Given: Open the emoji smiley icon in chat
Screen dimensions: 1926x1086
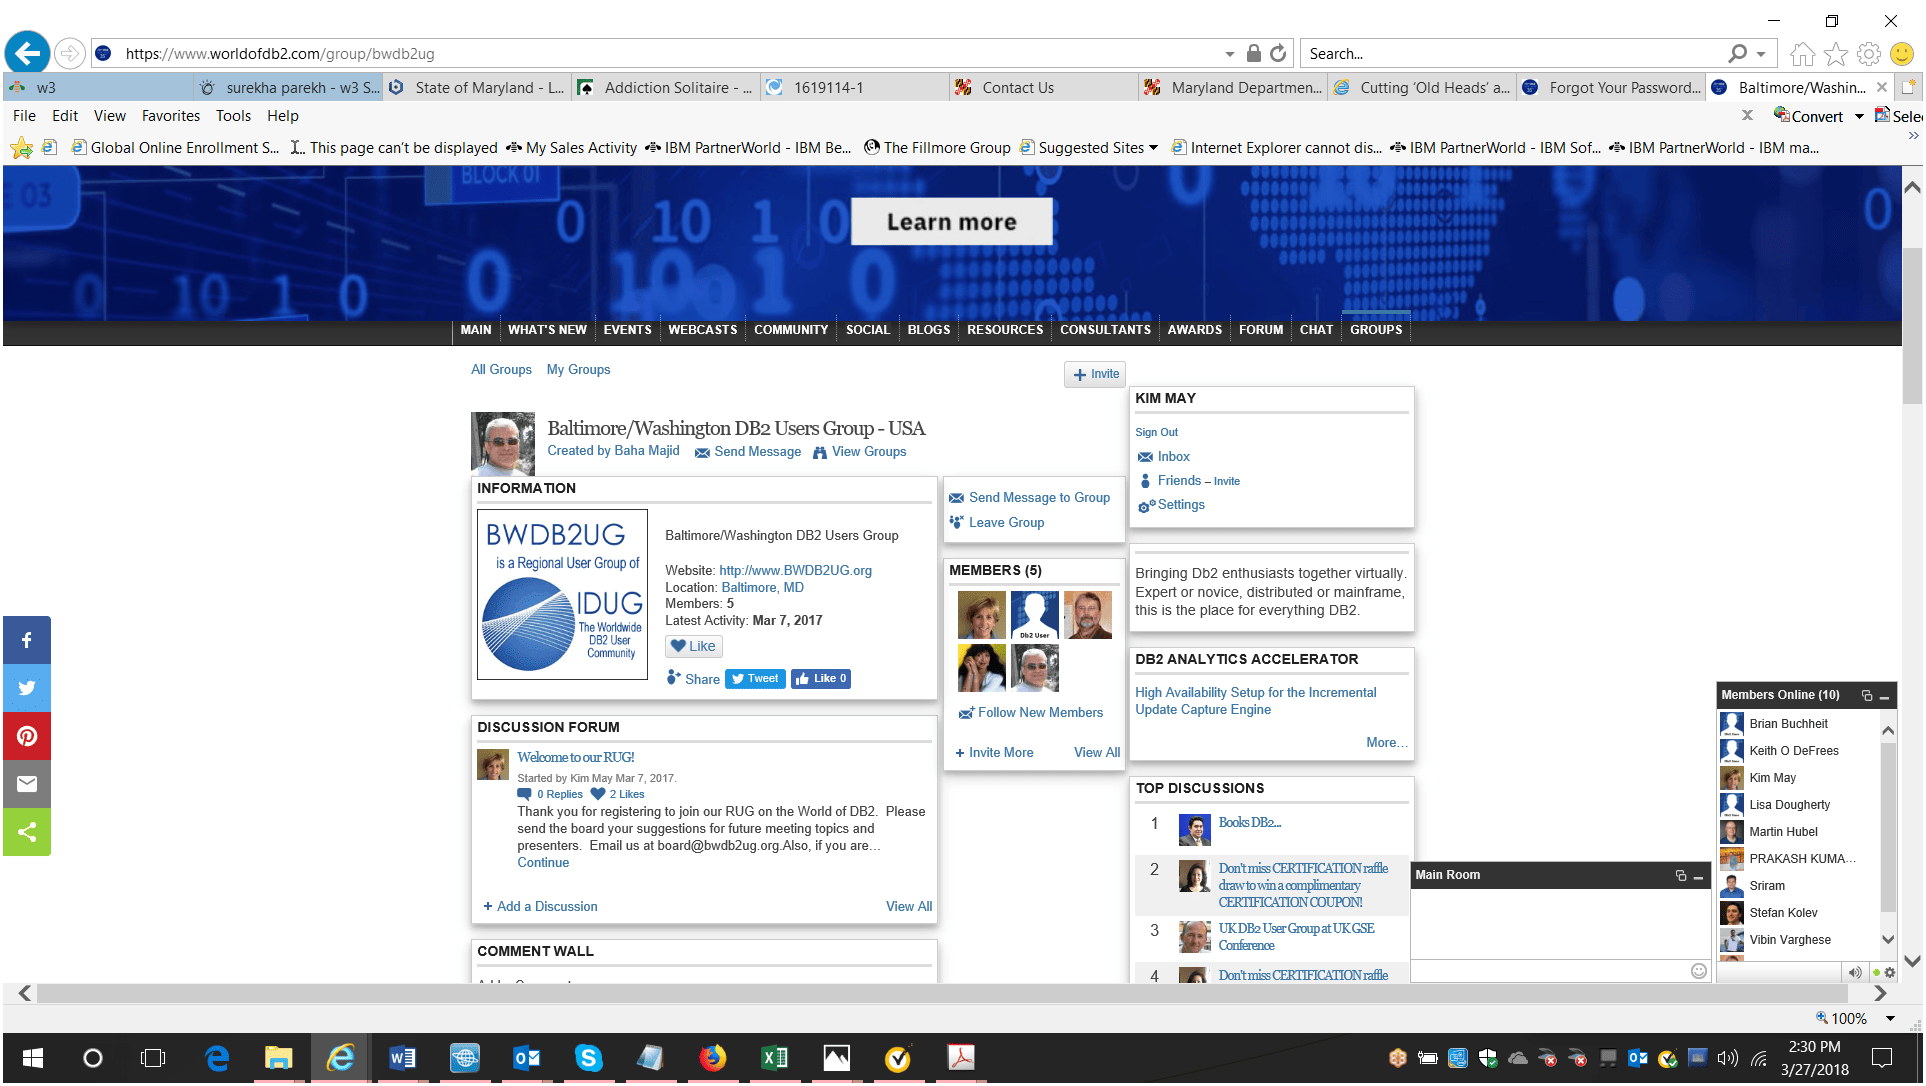Looking at the screenshot, I should [1698, 971].
